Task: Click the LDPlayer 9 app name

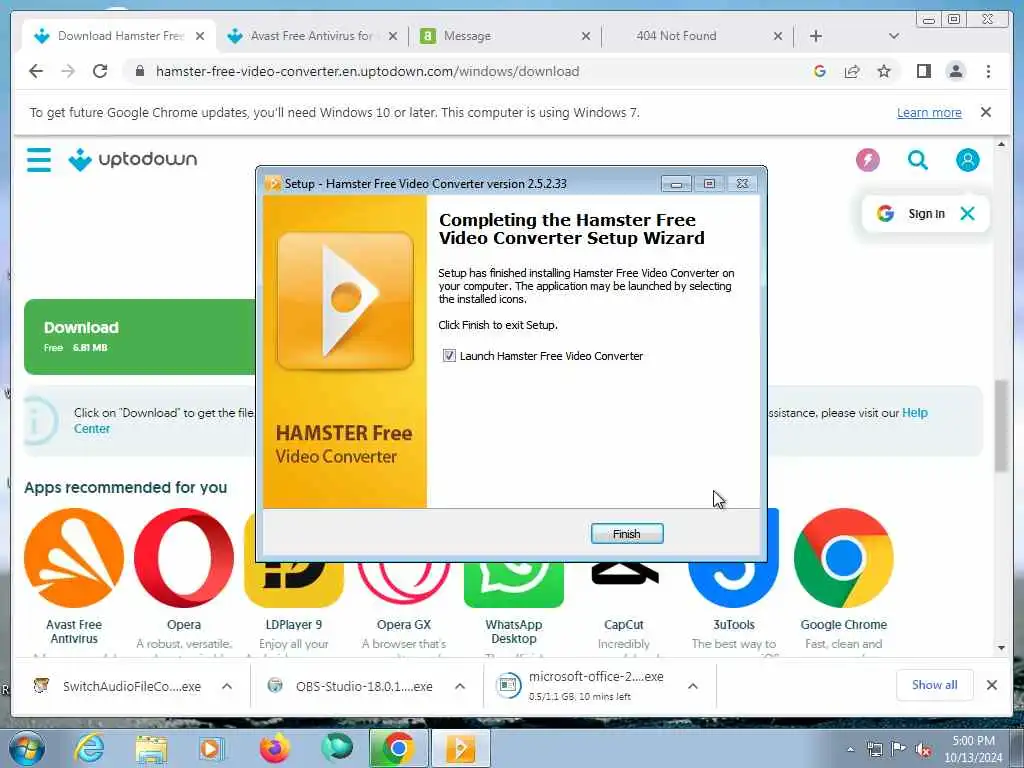Action: (294, 624)
